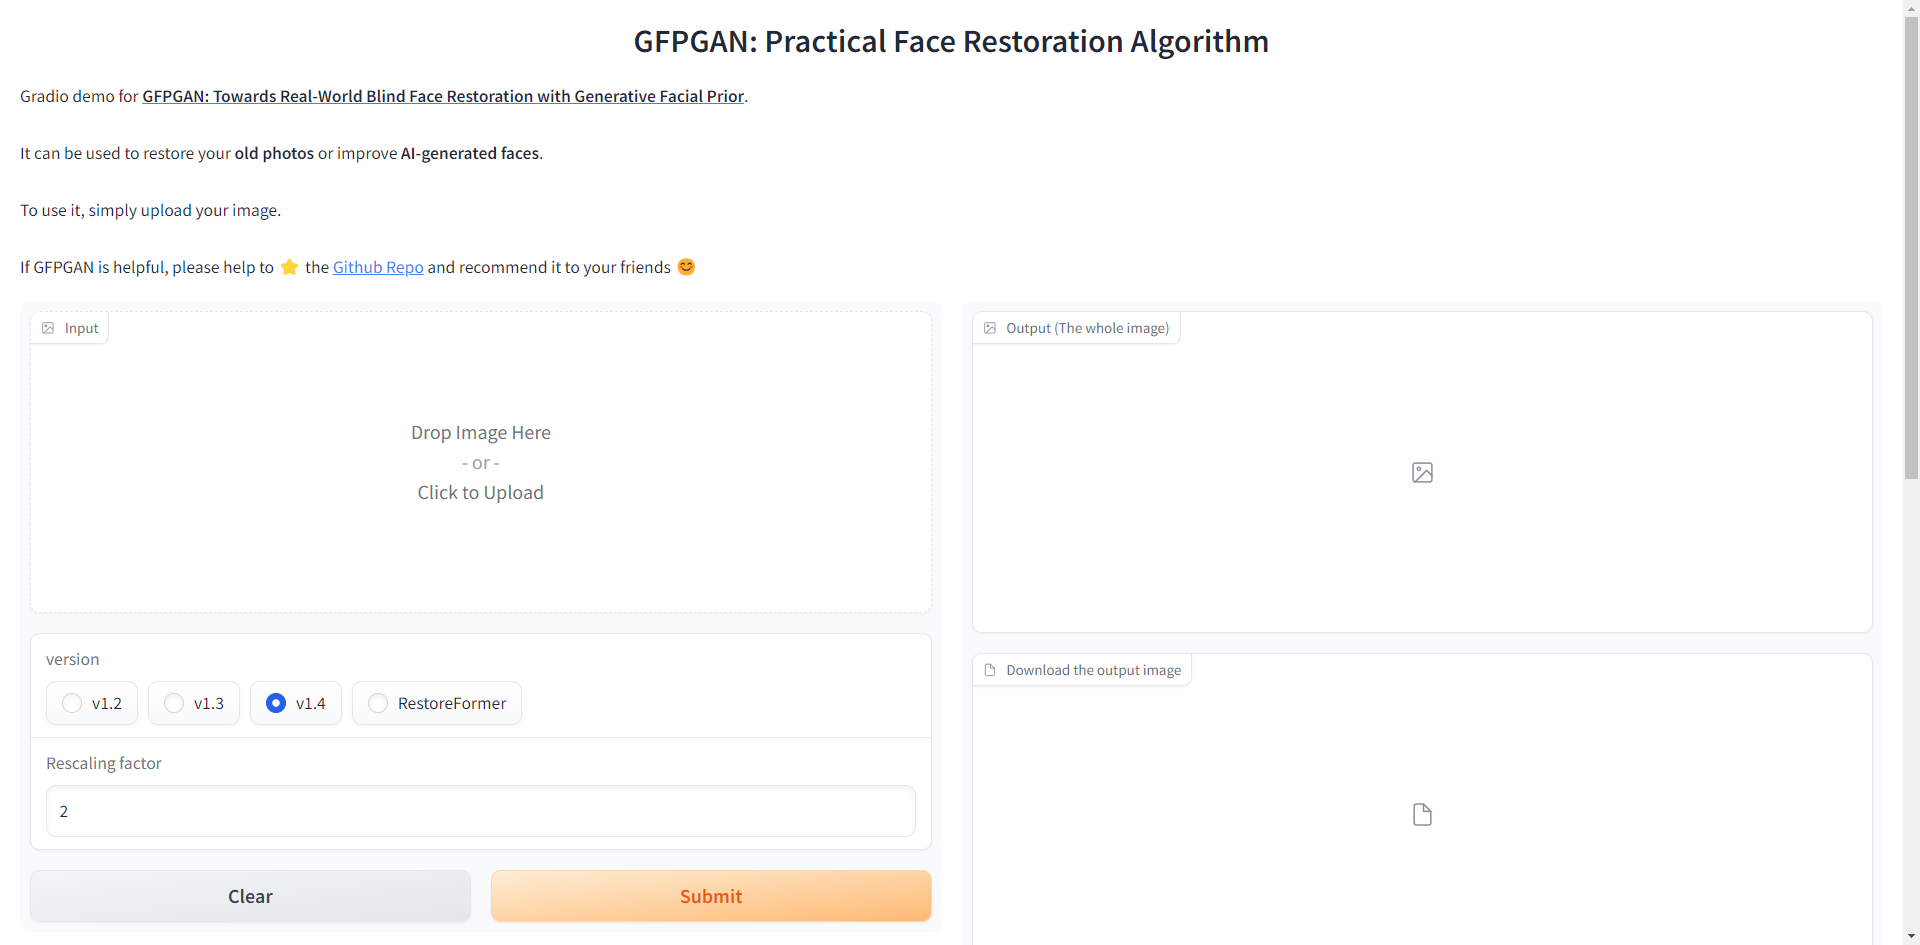
Task: Open the GFPGAN paper title link
Action: 443,96
